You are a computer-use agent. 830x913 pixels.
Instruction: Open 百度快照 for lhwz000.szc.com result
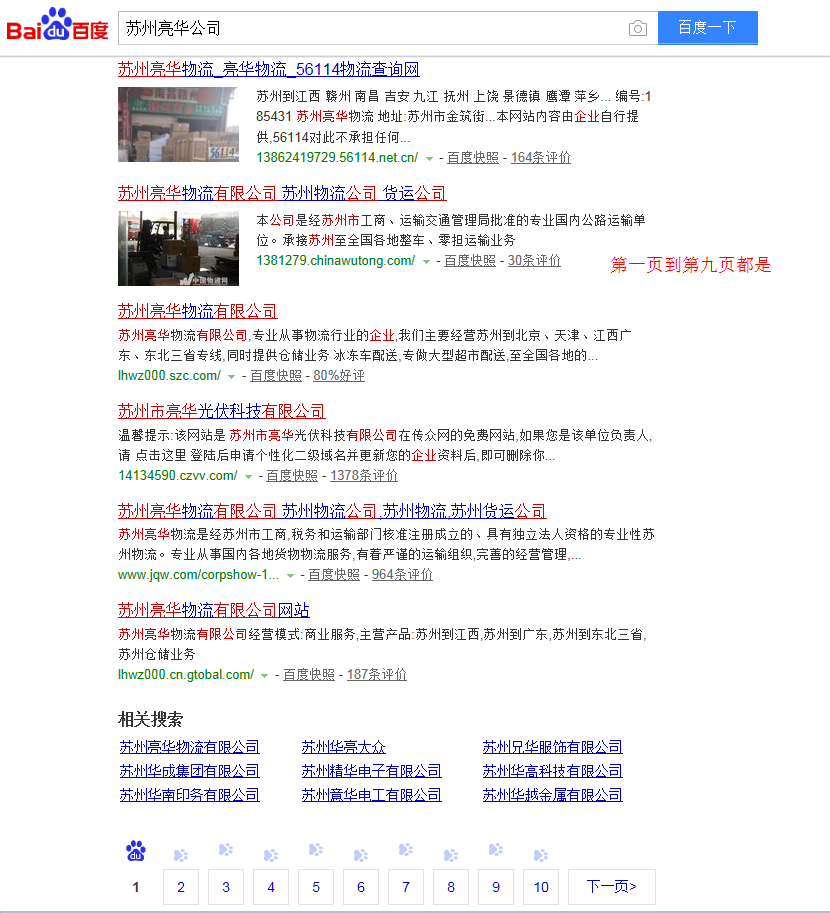[x=276, y=376]
